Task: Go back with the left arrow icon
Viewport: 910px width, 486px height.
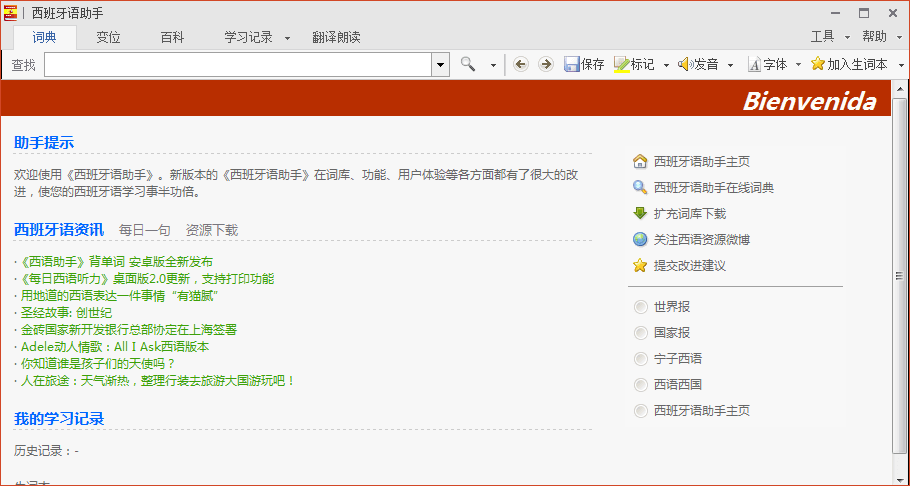Action: 520,64
